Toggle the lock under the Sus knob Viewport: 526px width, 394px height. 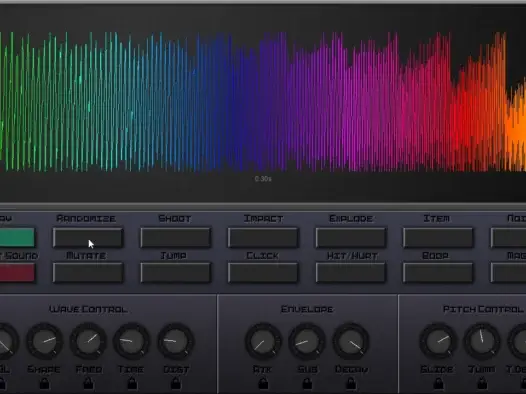tap(307, 383)
